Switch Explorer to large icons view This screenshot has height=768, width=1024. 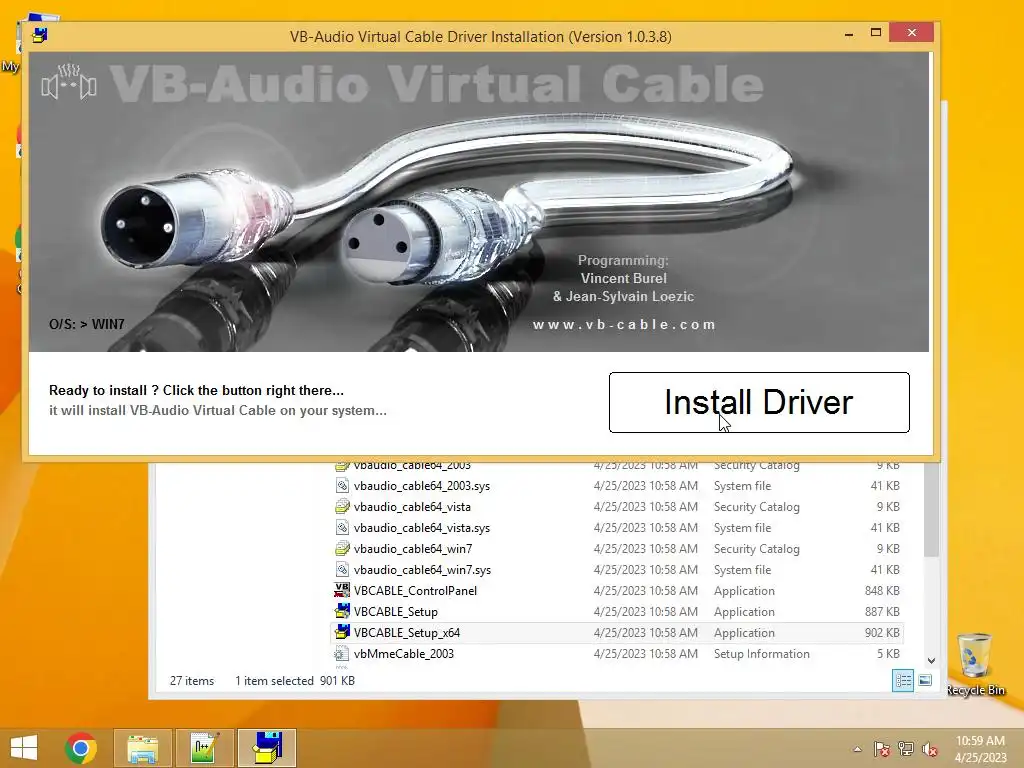pyautogui.click(x=925, y=680)
